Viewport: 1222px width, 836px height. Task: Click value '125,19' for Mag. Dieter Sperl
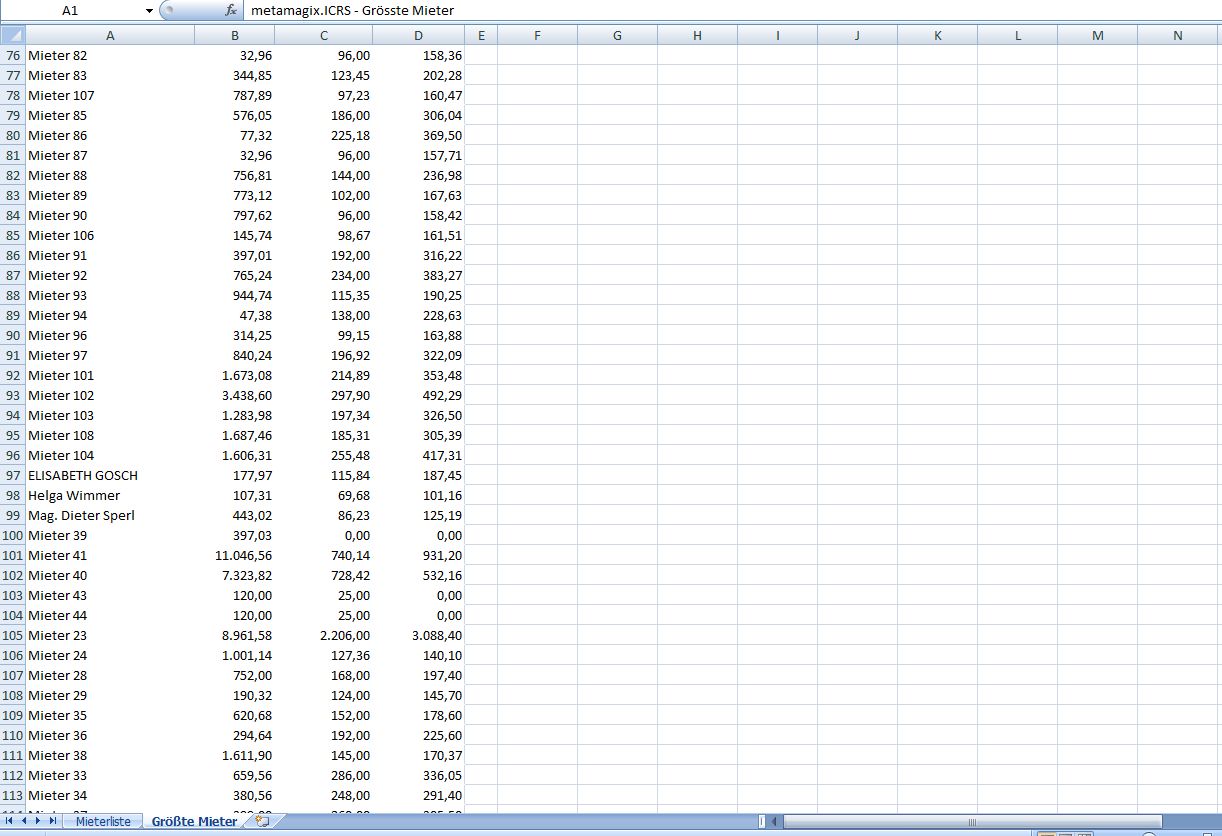[443, 515]
